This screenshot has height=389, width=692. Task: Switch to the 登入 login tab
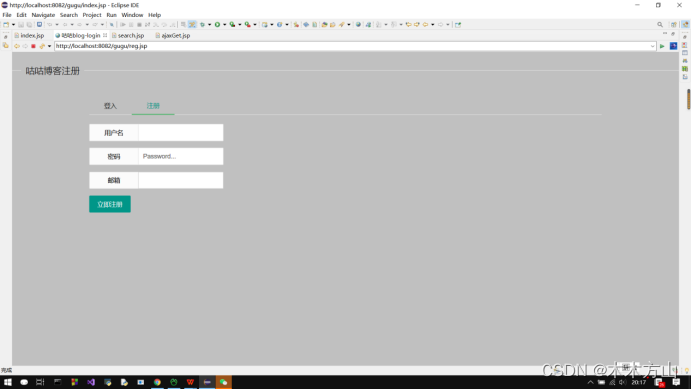(110, 106)
